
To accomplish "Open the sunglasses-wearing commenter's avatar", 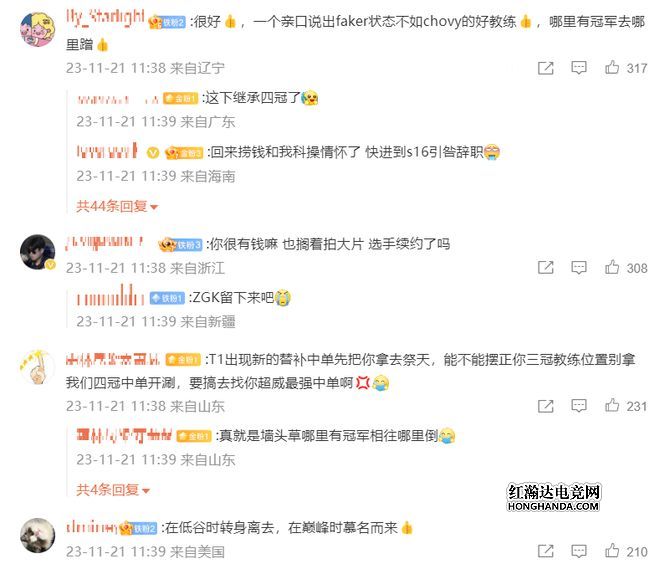I will pyautogui.click(x=37, y=252).
